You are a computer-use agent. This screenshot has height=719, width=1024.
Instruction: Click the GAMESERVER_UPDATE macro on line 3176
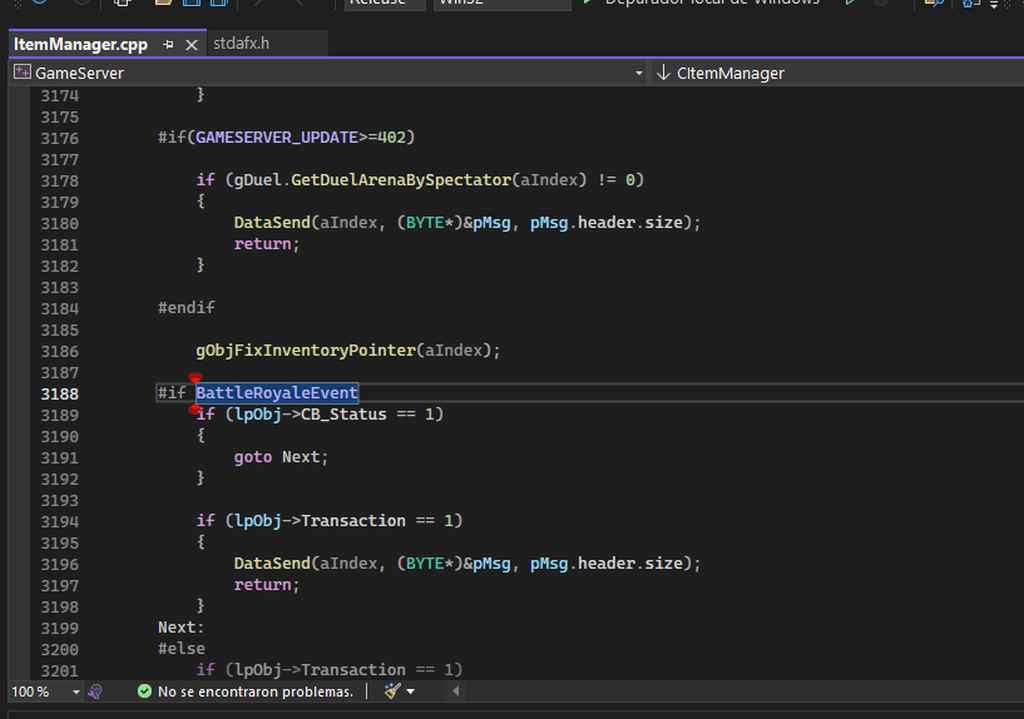pos(277,138)
